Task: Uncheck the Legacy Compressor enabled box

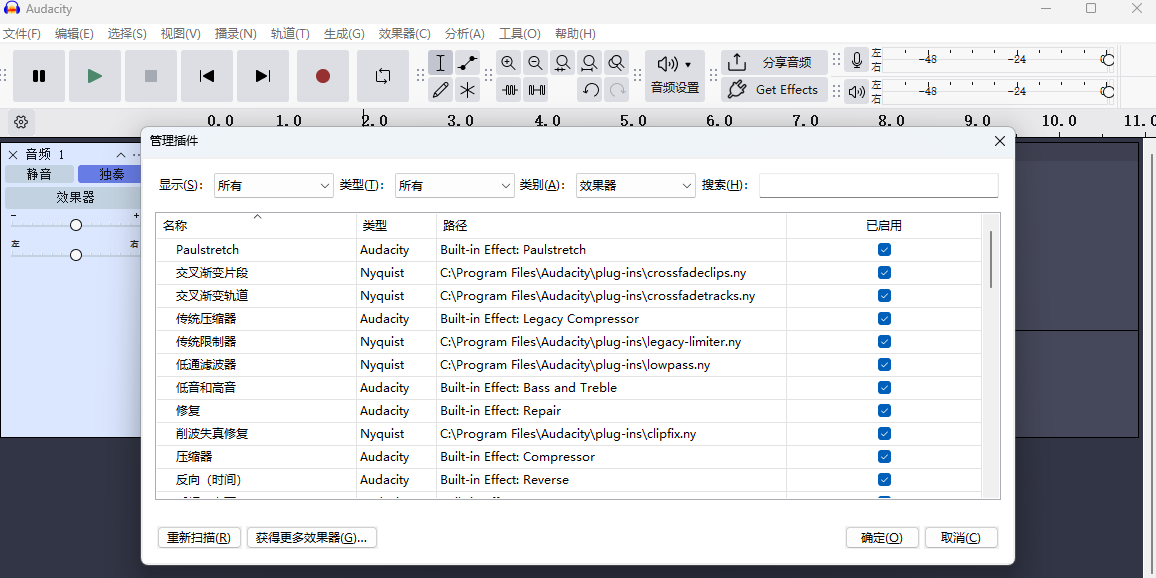Action: (884, 319)
